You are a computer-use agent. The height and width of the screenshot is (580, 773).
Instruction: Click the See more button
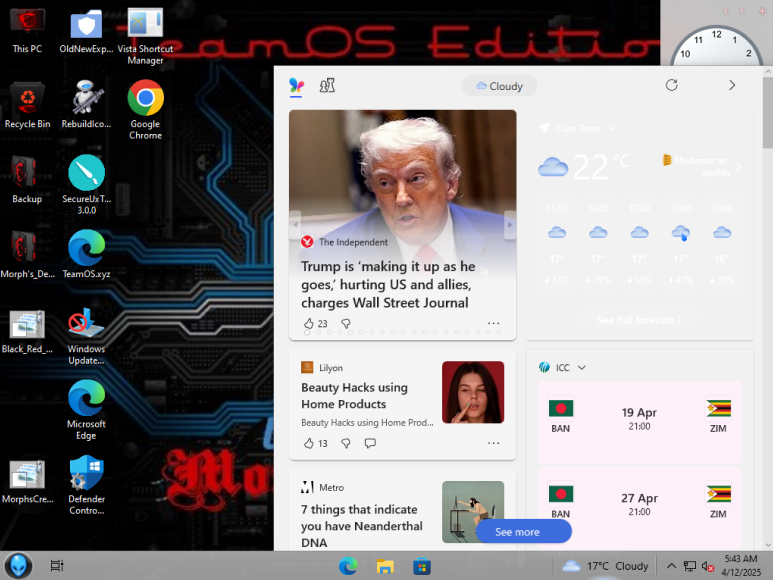coord(524,532)
